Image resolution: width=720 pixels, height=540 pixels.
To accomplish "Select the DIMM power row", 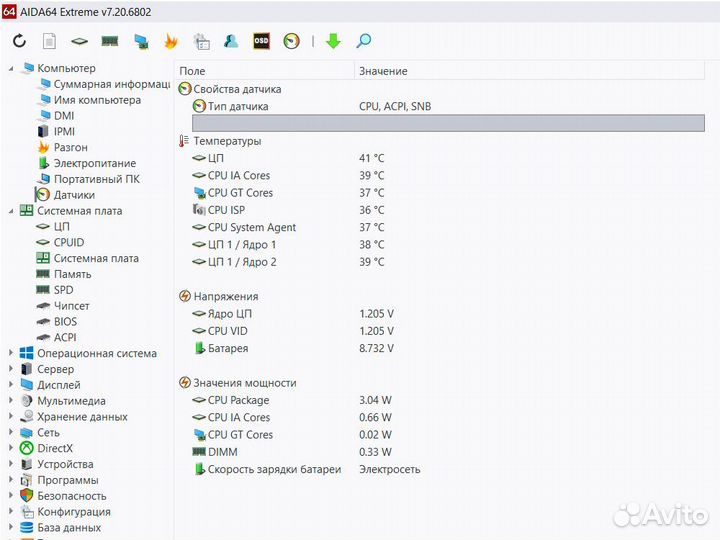I will point(448,452).
